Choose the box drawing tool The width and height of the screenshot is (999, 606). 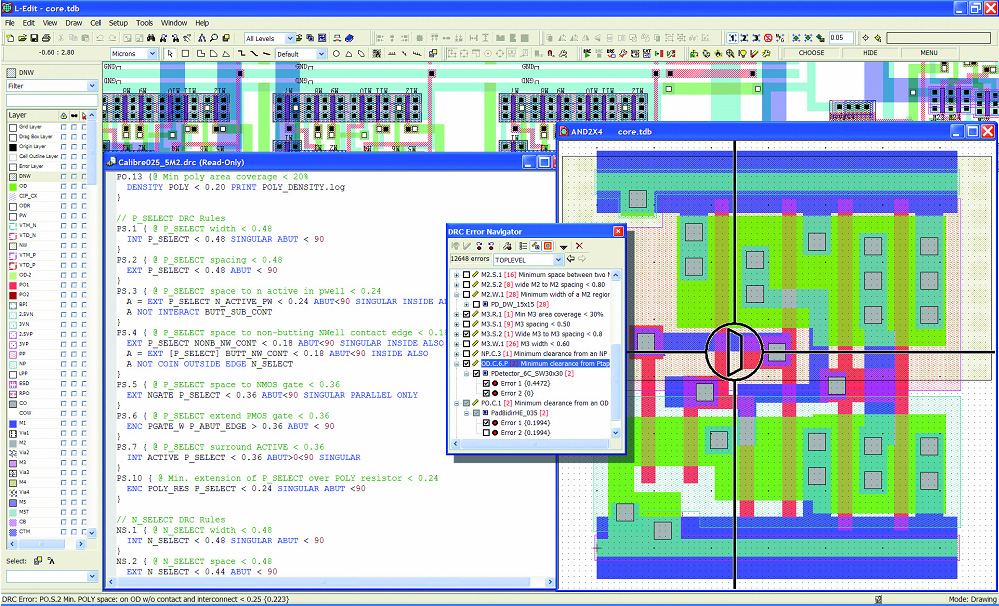pos(185,54)
